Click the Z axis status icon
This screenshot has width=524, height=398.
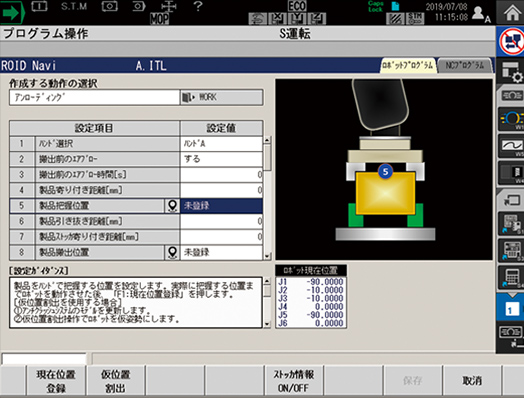click(317, 19)
